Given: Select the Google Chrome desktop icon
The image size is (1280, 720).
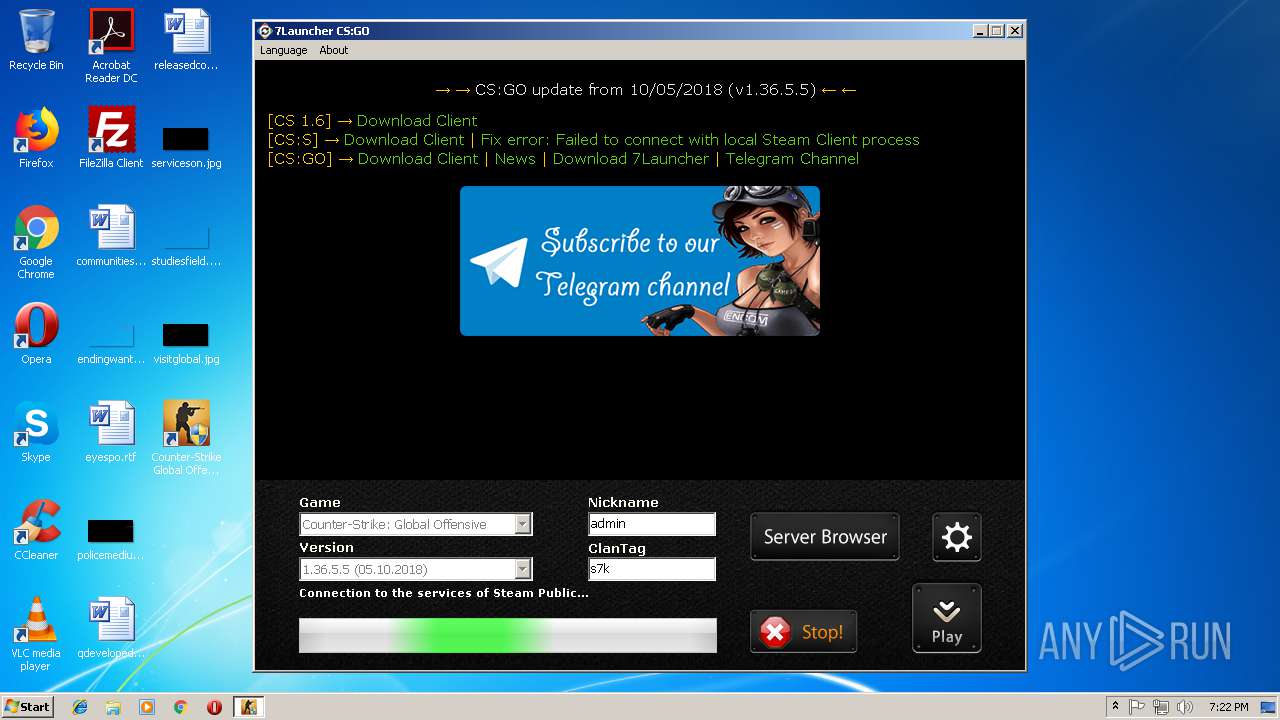Looking at the screenshot, I should (x=36, y=242).
